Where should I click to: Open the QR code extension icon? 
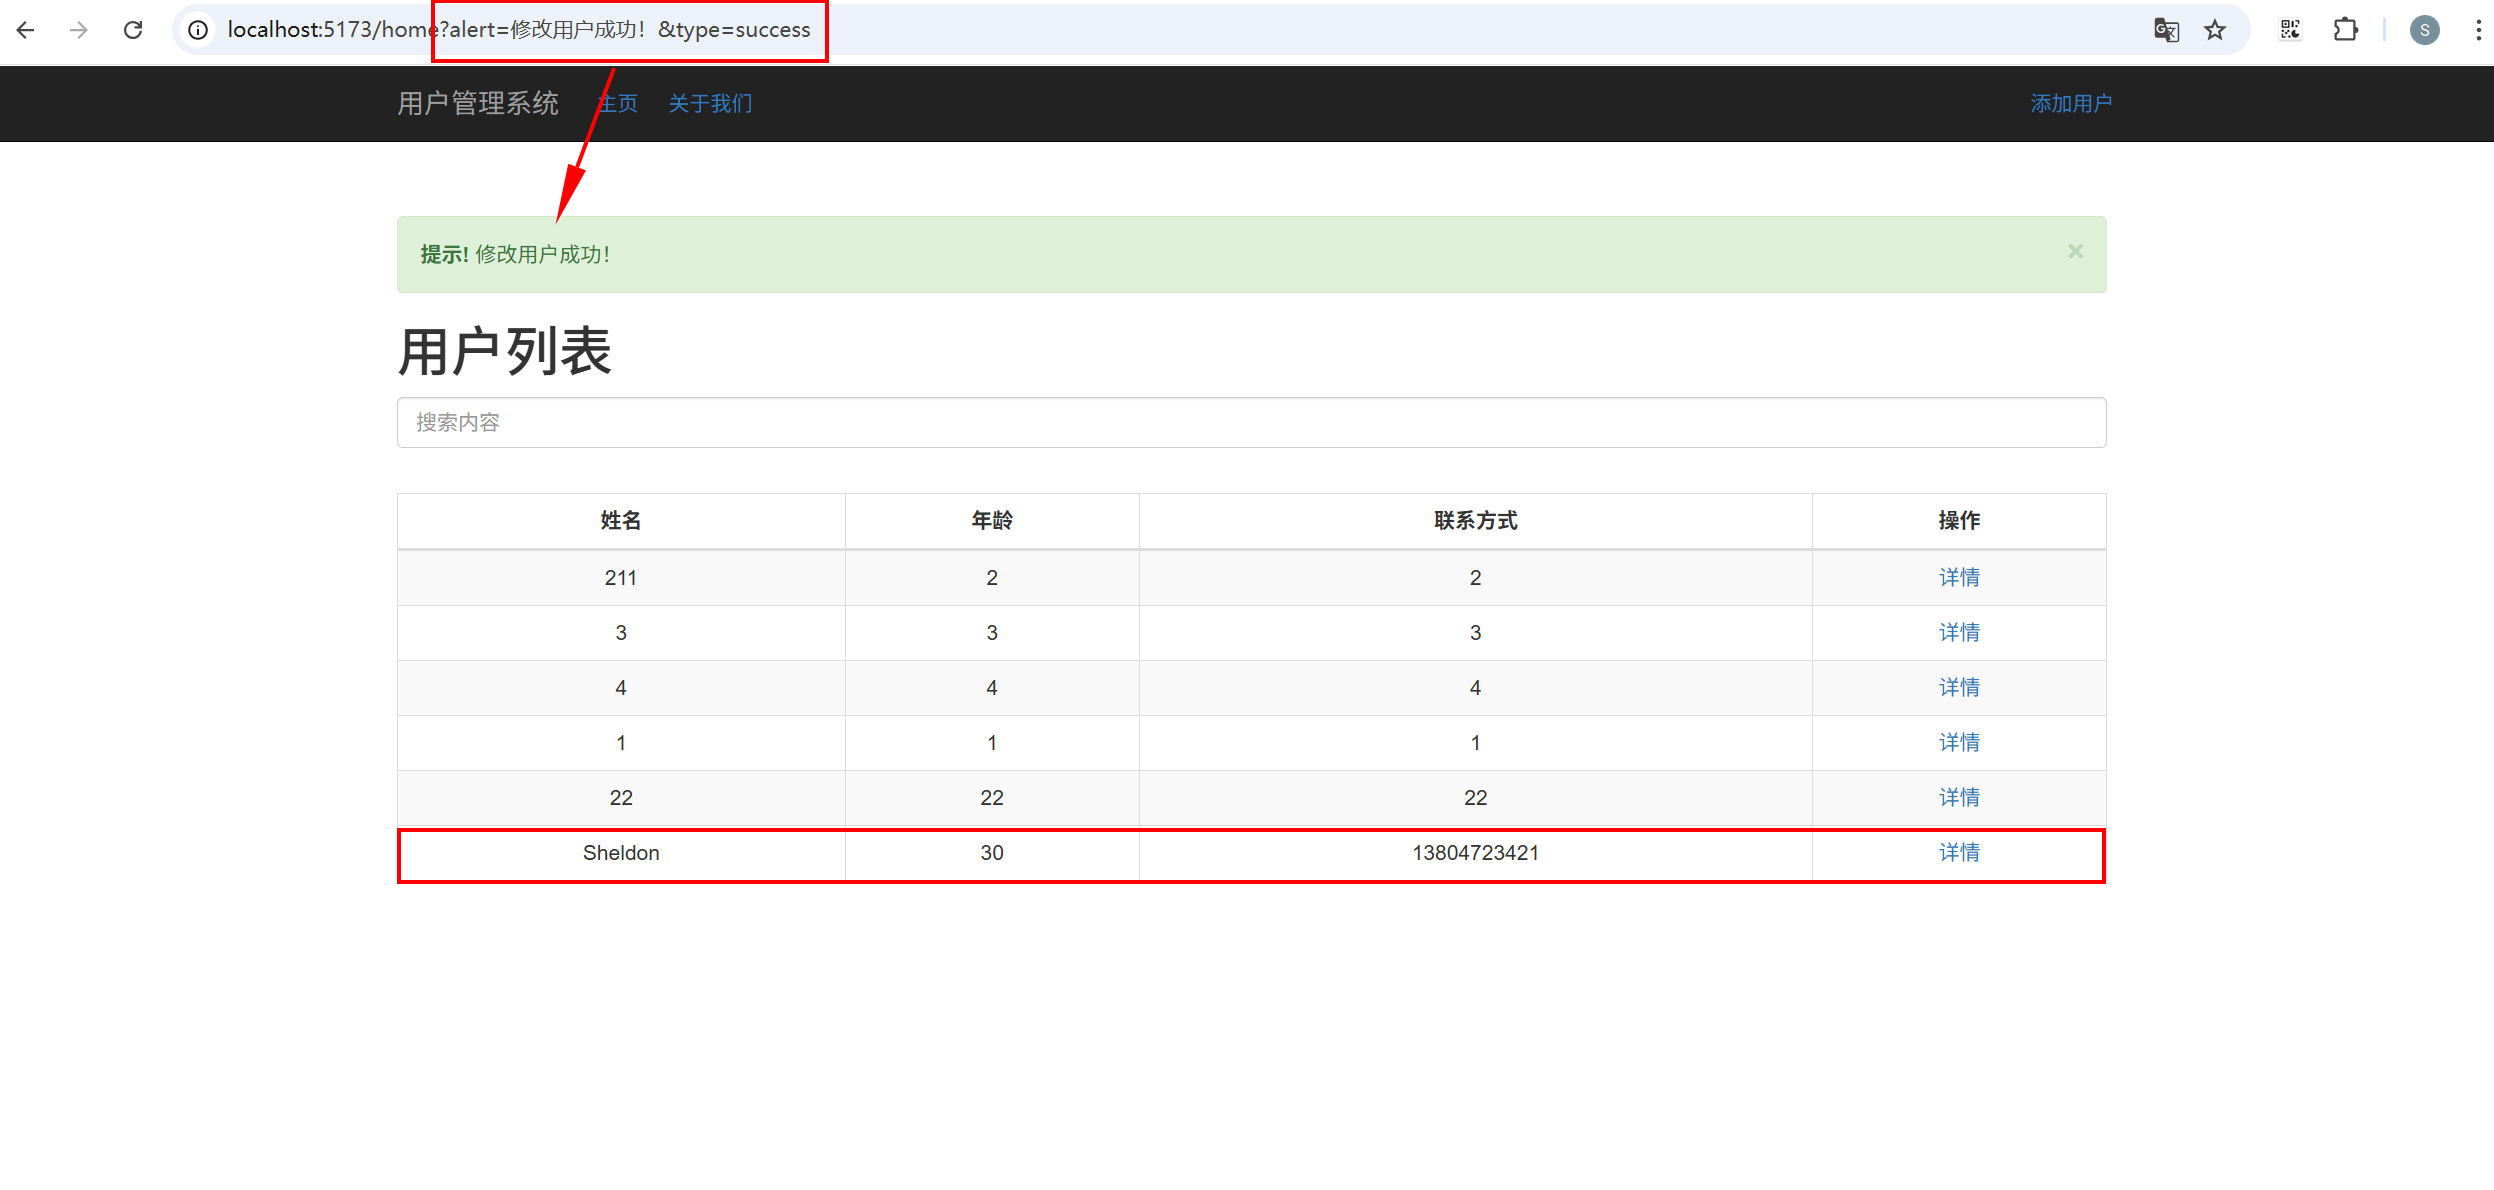coord(2290,30)
